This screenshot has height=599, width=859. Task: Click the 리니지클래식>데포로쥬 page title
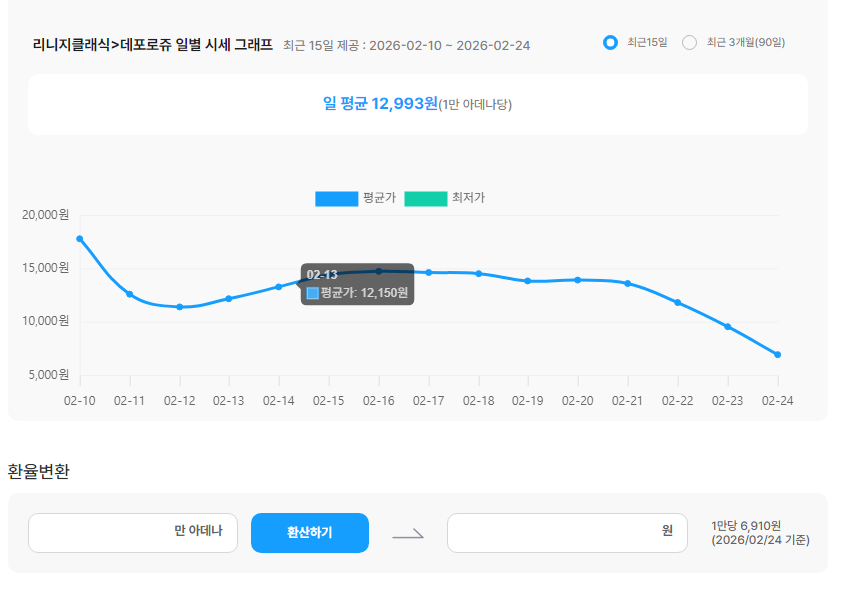tap(150, 45)
